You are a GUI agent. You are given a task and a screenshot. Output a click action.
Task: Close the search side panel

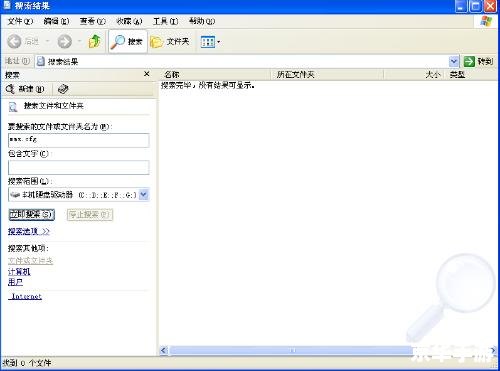[147, 74]
